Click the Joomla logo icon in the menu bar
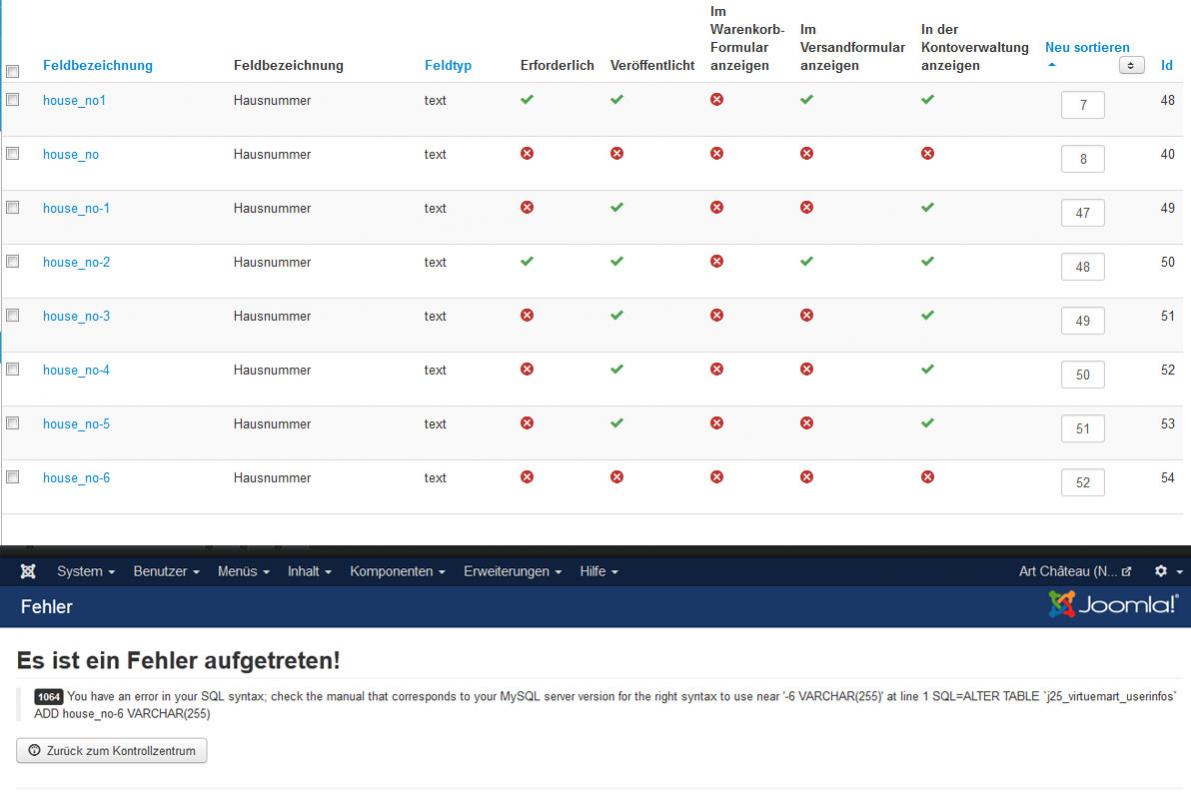Viewport: 1191px width, 810px height. pyautogui.click(x=29, y=572)
